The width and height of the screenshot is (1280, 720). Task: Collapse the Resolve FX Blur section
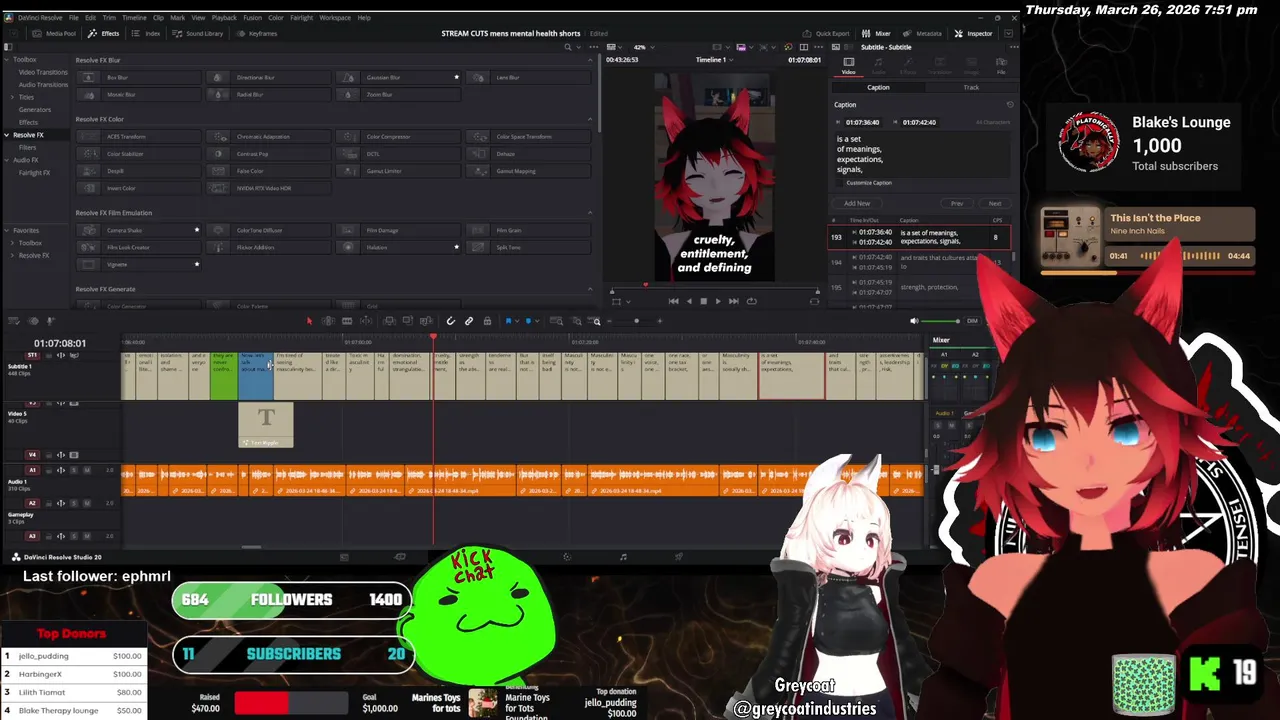tap(589, 60)
